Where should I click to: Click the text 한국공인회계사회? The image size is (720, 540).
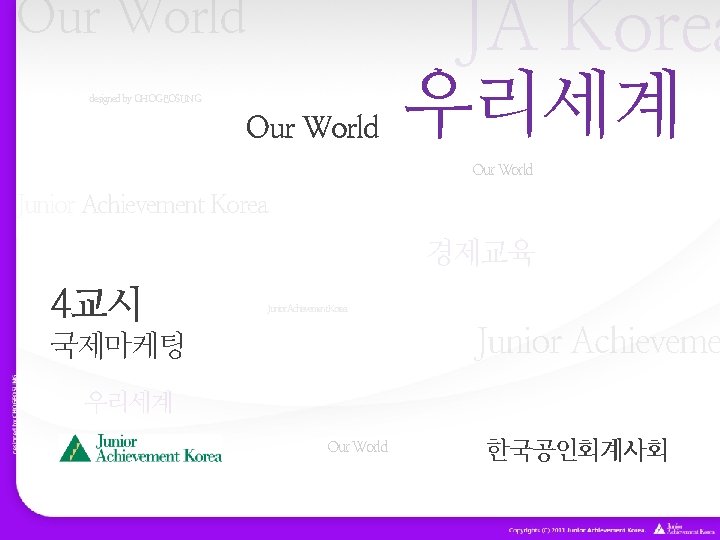coord(576,450)
